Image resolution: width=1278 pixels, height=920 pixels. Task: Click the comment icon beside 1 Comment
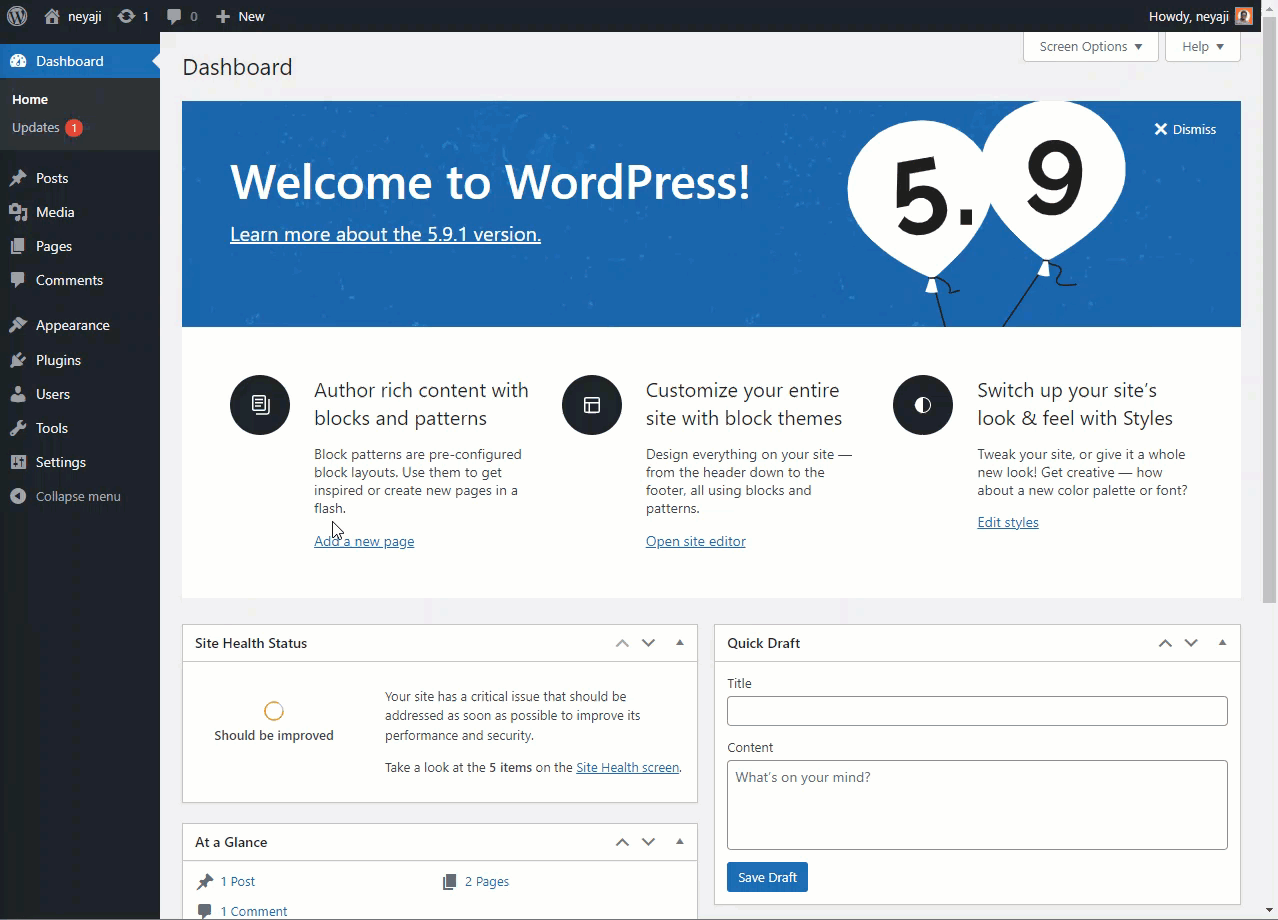205,911
